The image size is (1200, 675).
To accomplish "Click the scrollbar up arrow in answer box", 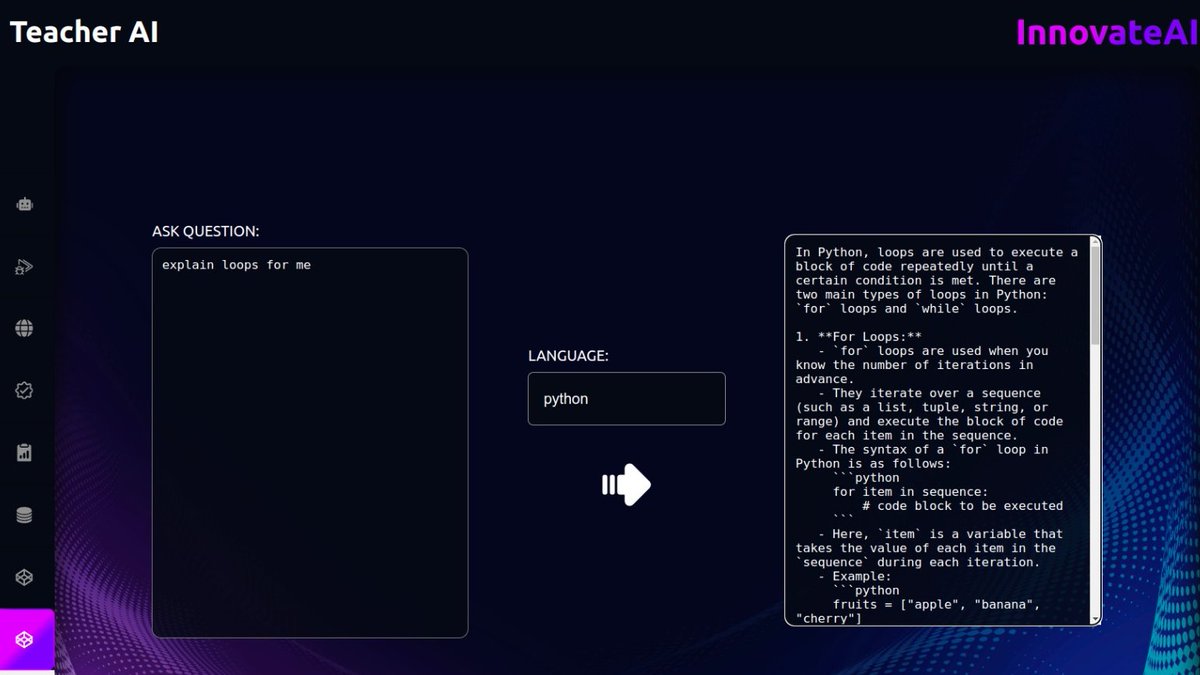I will [1095, 241].
